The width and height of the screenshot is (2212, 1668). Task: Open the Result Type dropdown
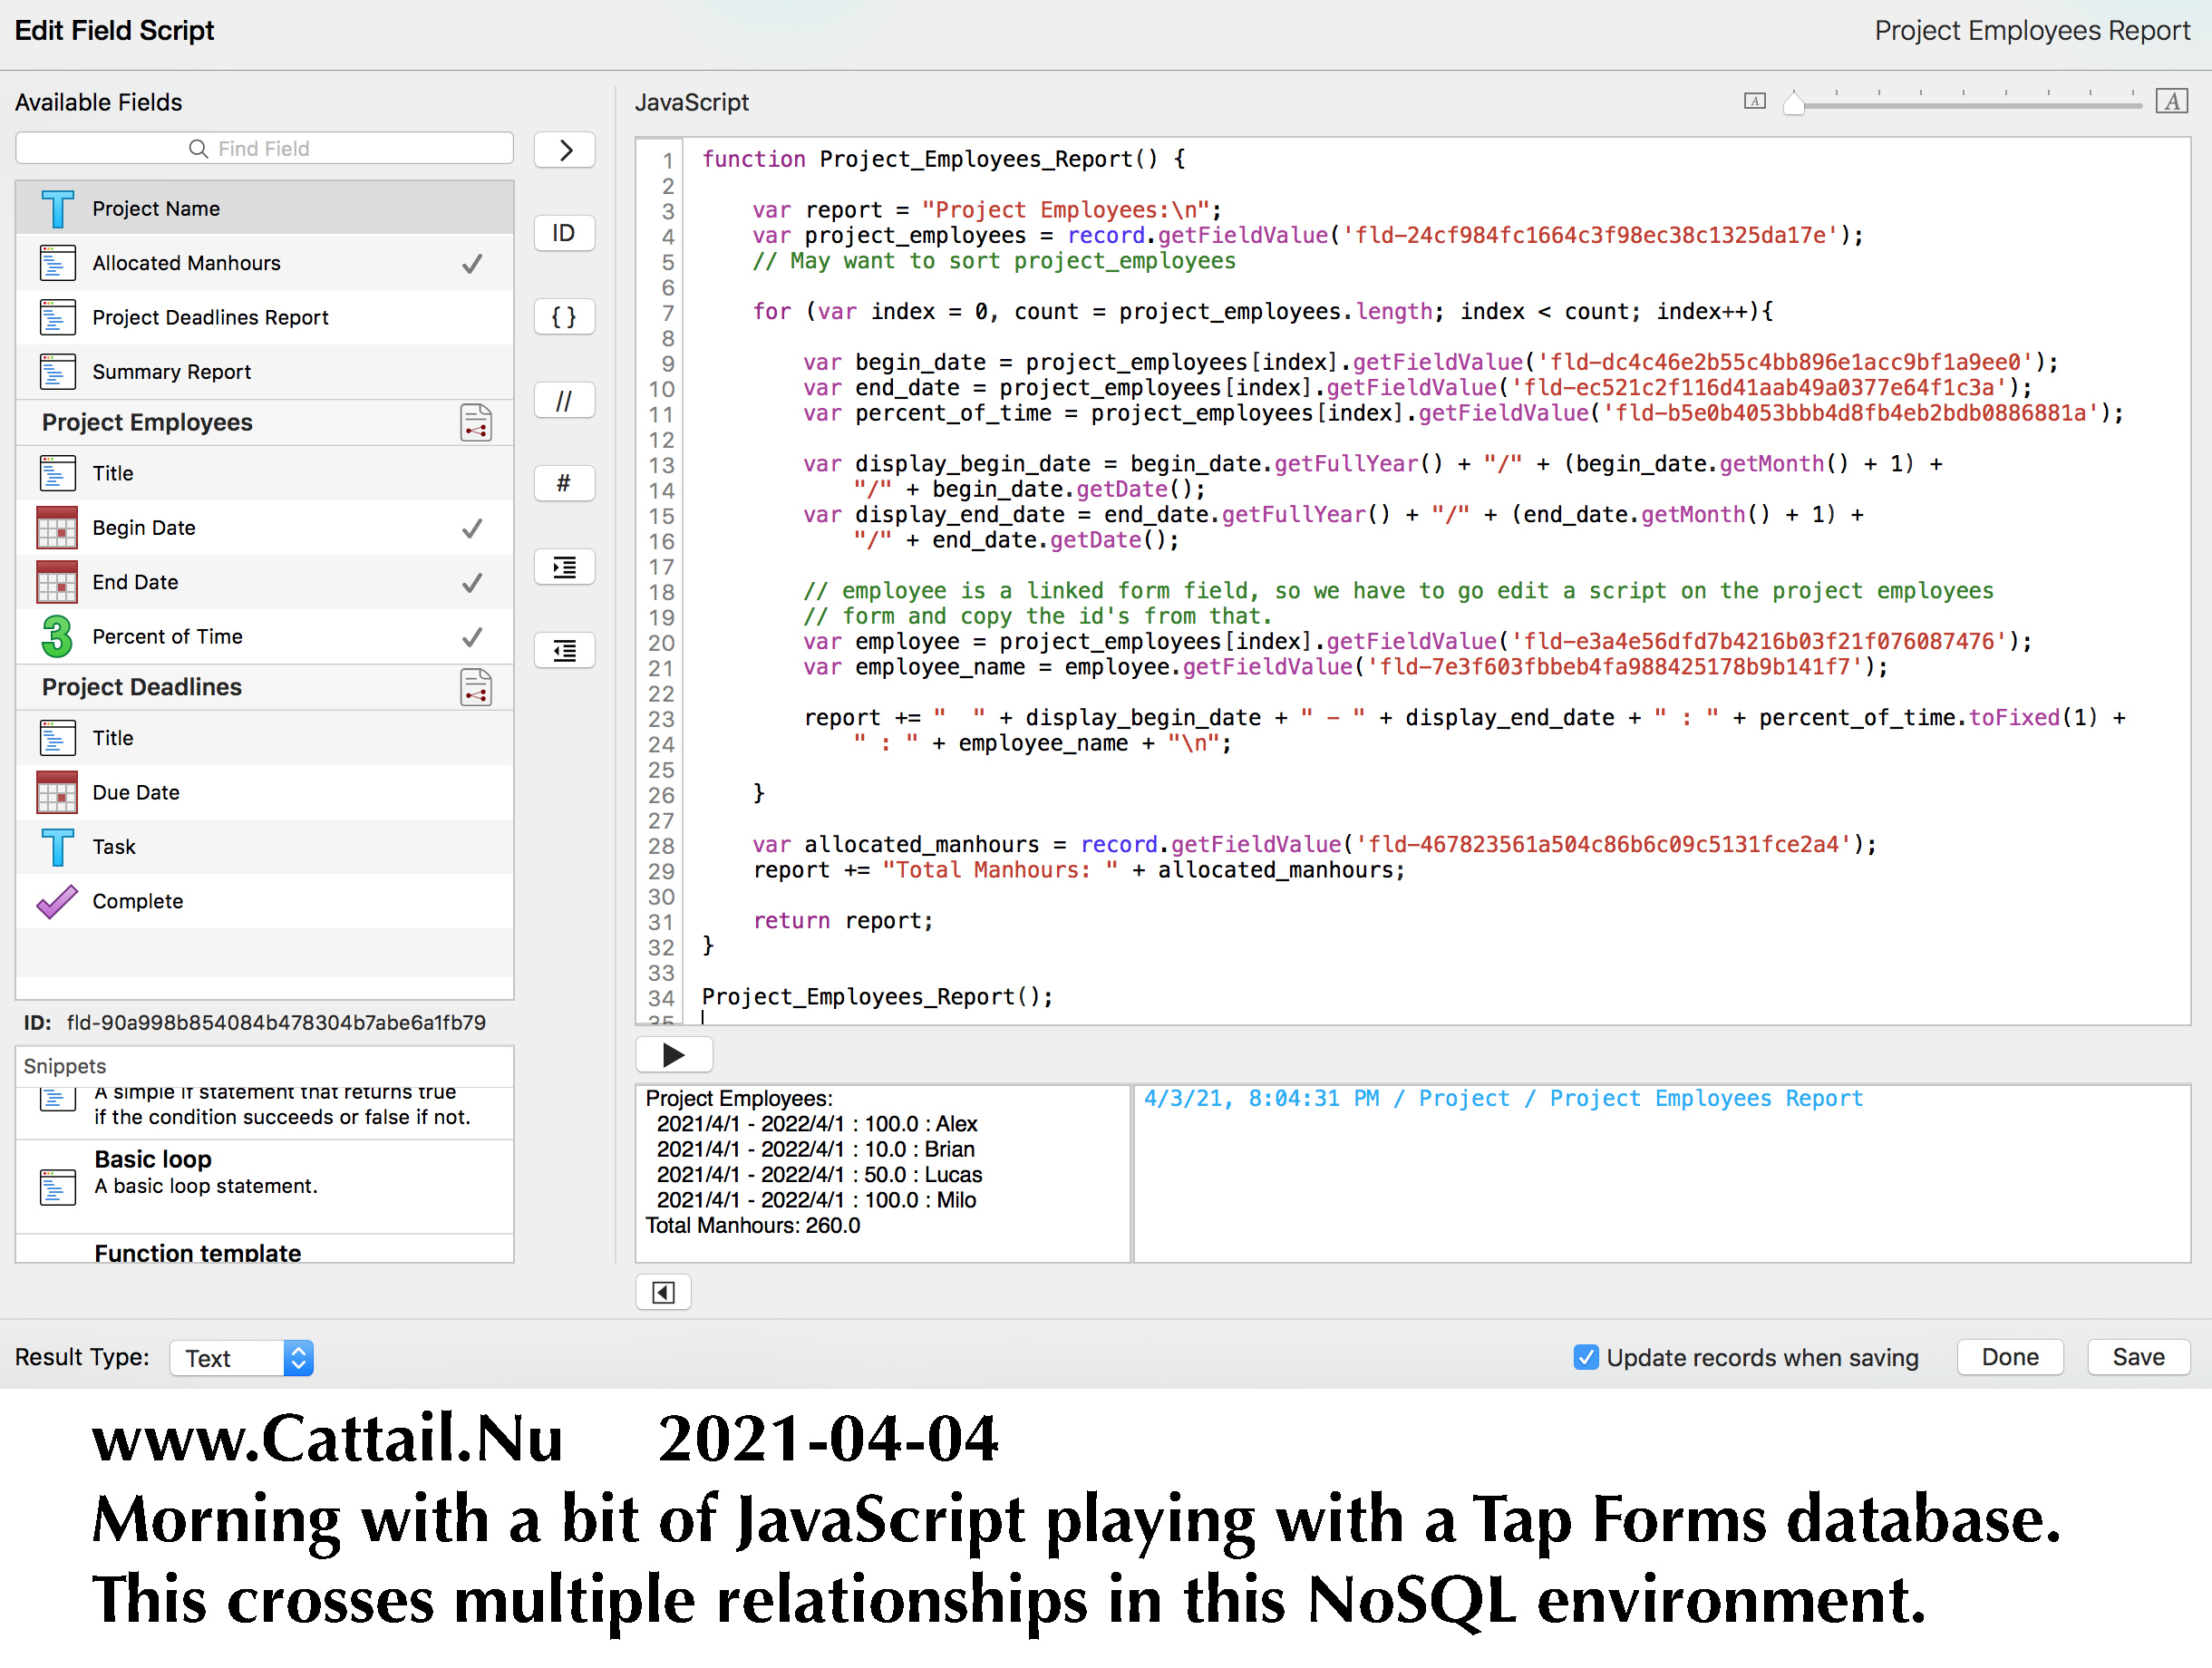click(x=241, y=1358)
